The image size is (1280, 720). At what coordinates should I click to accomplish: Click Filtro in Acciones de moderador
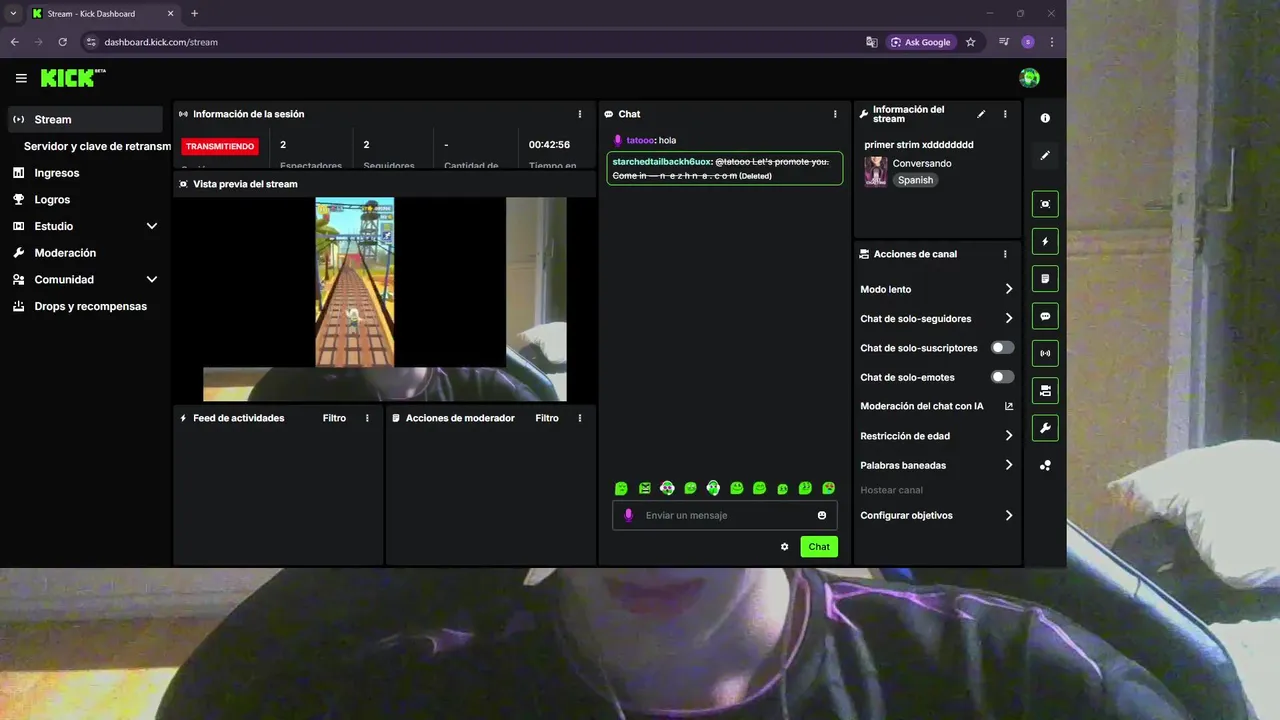click(547, 418)
